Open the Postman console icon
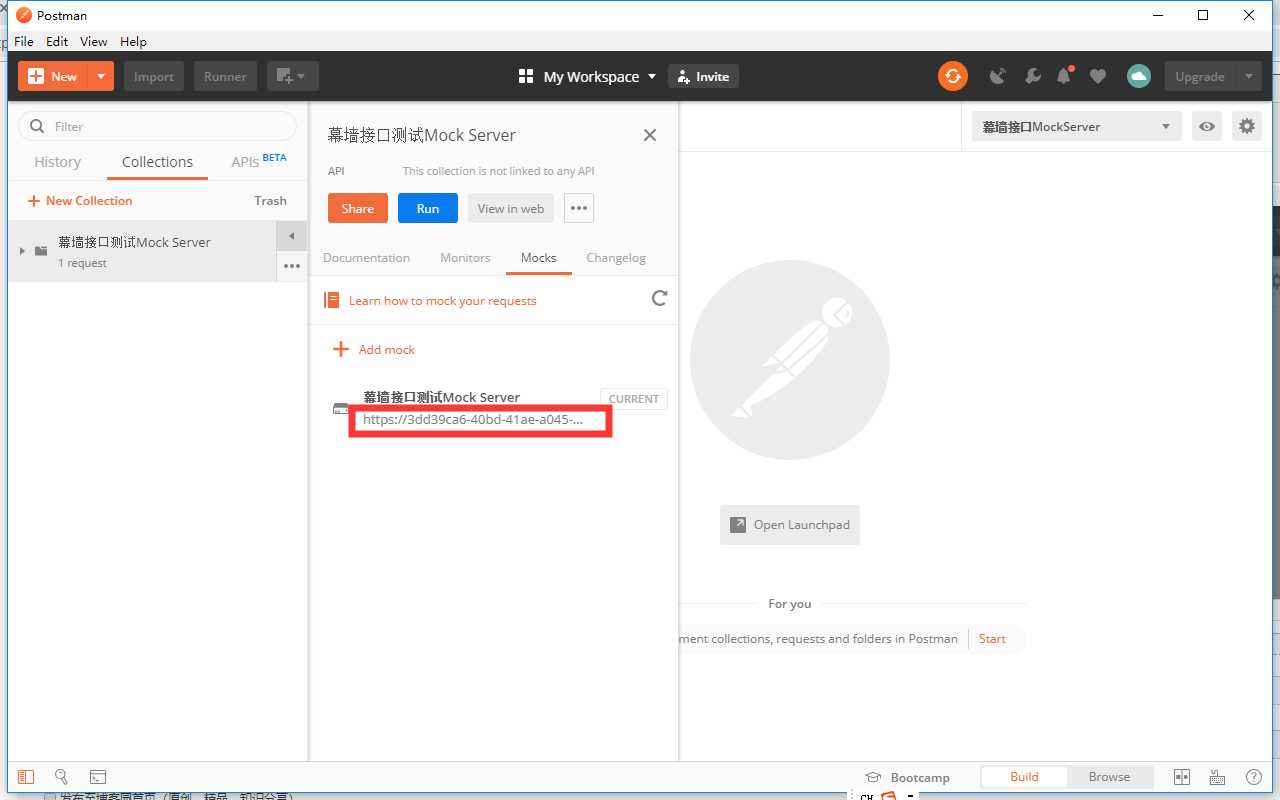The width and height of the screenshot is (1280, 800). pos(98,777)
